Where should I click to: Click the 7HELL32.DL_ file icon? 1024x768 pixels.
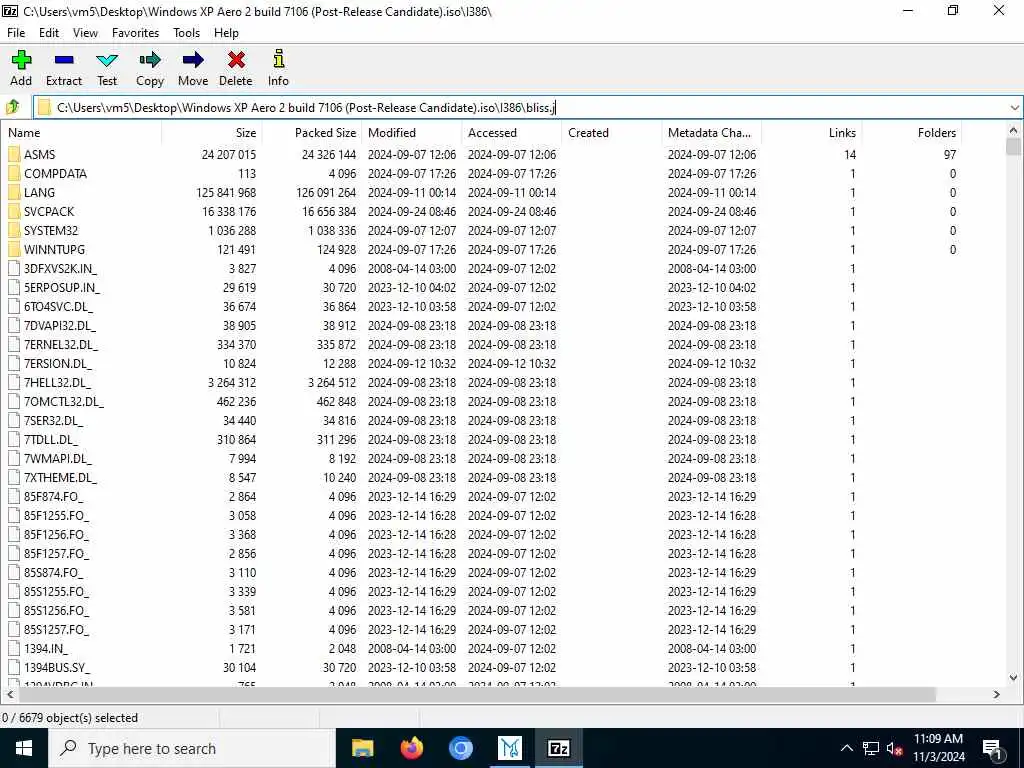(x=14, y=383)
